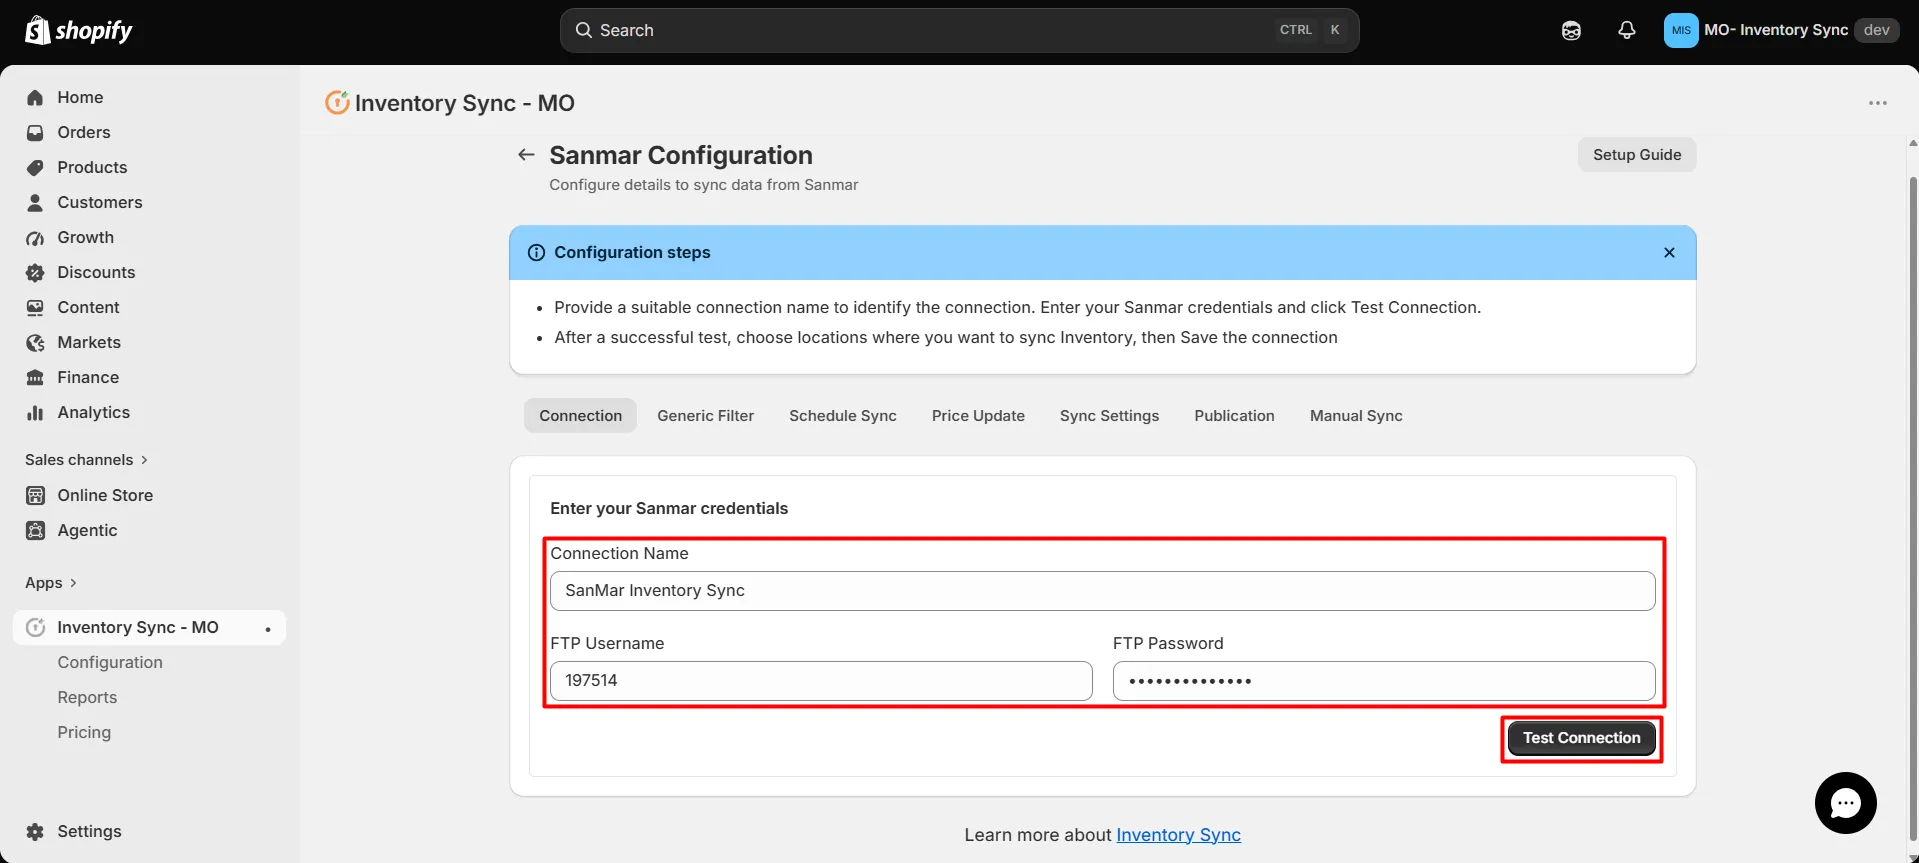
Task: Open the Sidekick assistant icon in top bar
Action: (x=1571, y=30)
